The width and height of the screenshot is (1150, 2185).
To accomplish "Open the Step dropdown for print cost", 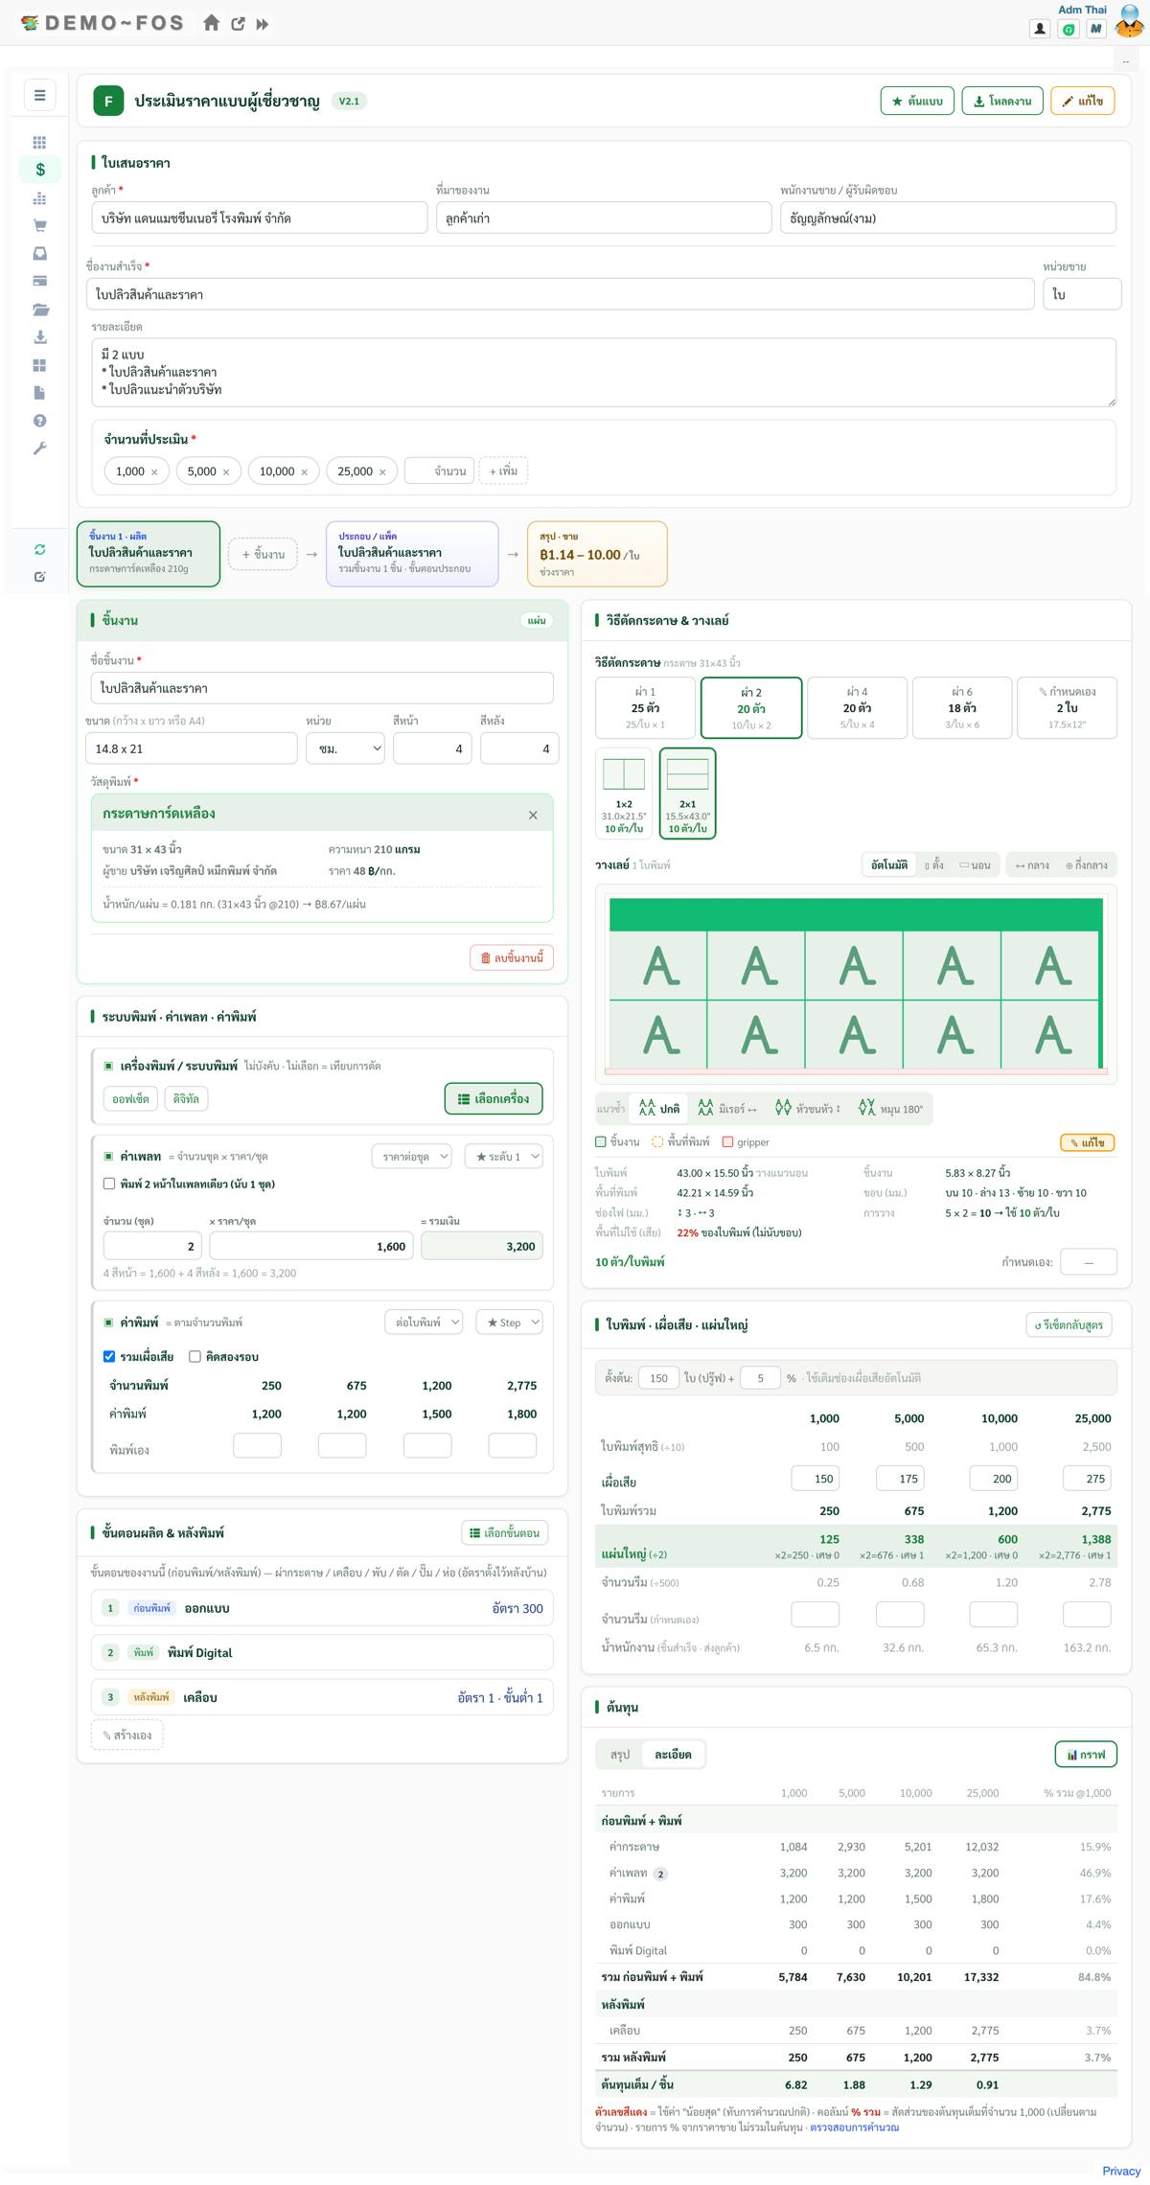I will (x=510, y=1322).
